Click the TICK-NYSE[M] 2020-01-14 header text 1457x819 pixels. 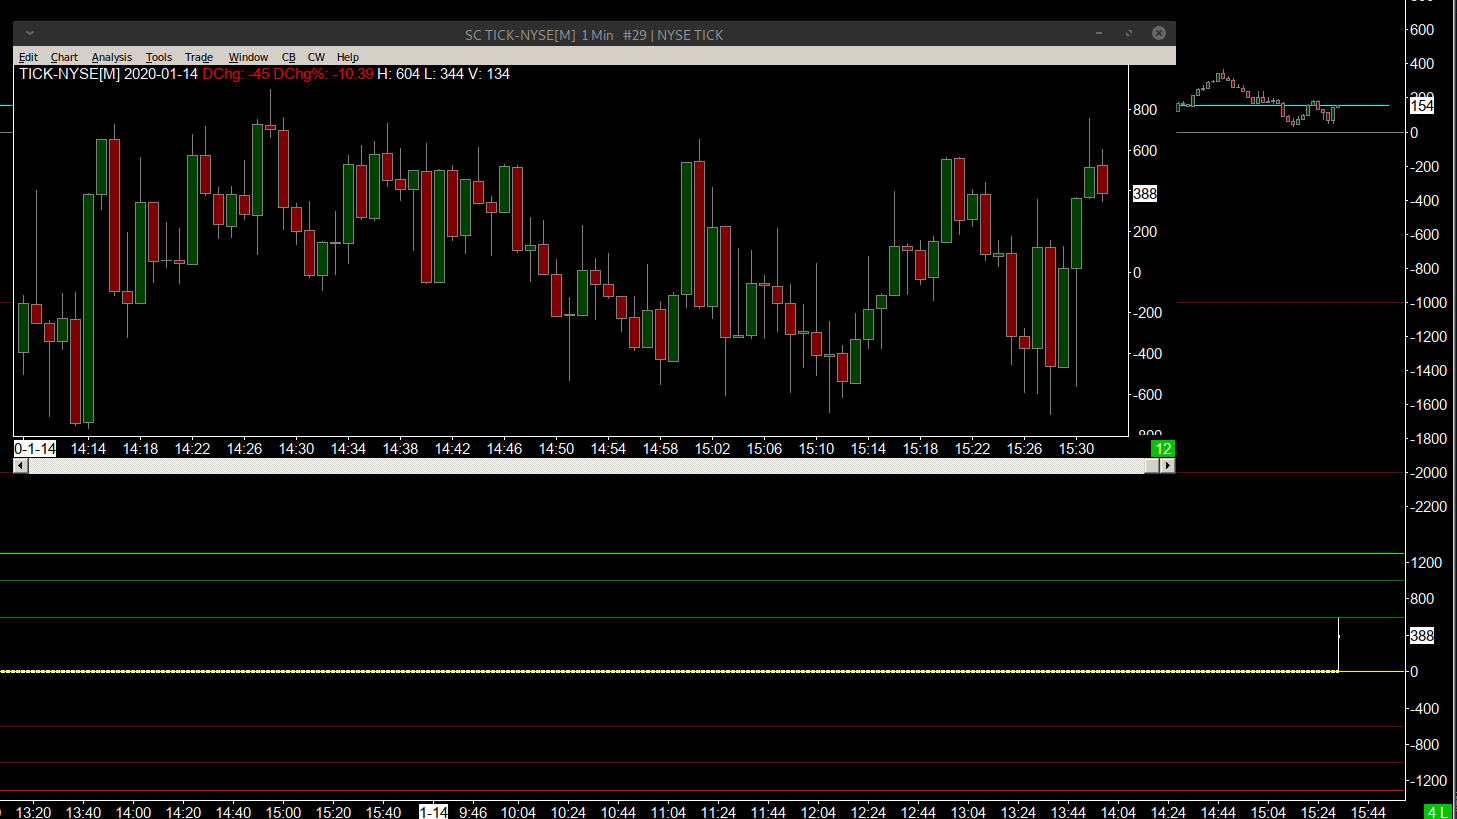click(x=109, y=74)
